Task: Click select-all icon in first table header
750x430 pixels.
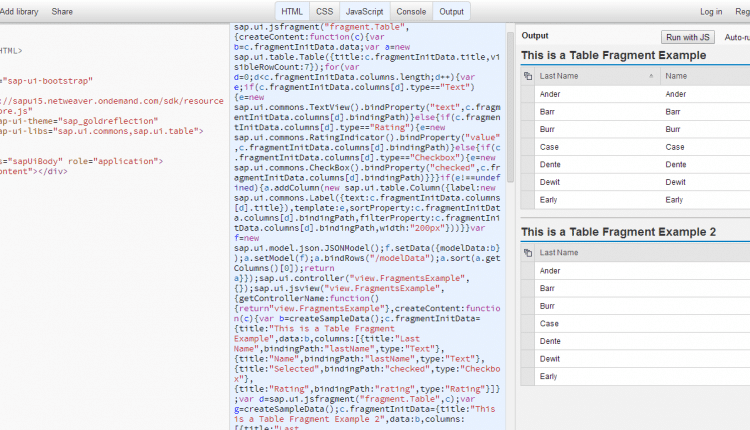Action: tap(528, 76)
